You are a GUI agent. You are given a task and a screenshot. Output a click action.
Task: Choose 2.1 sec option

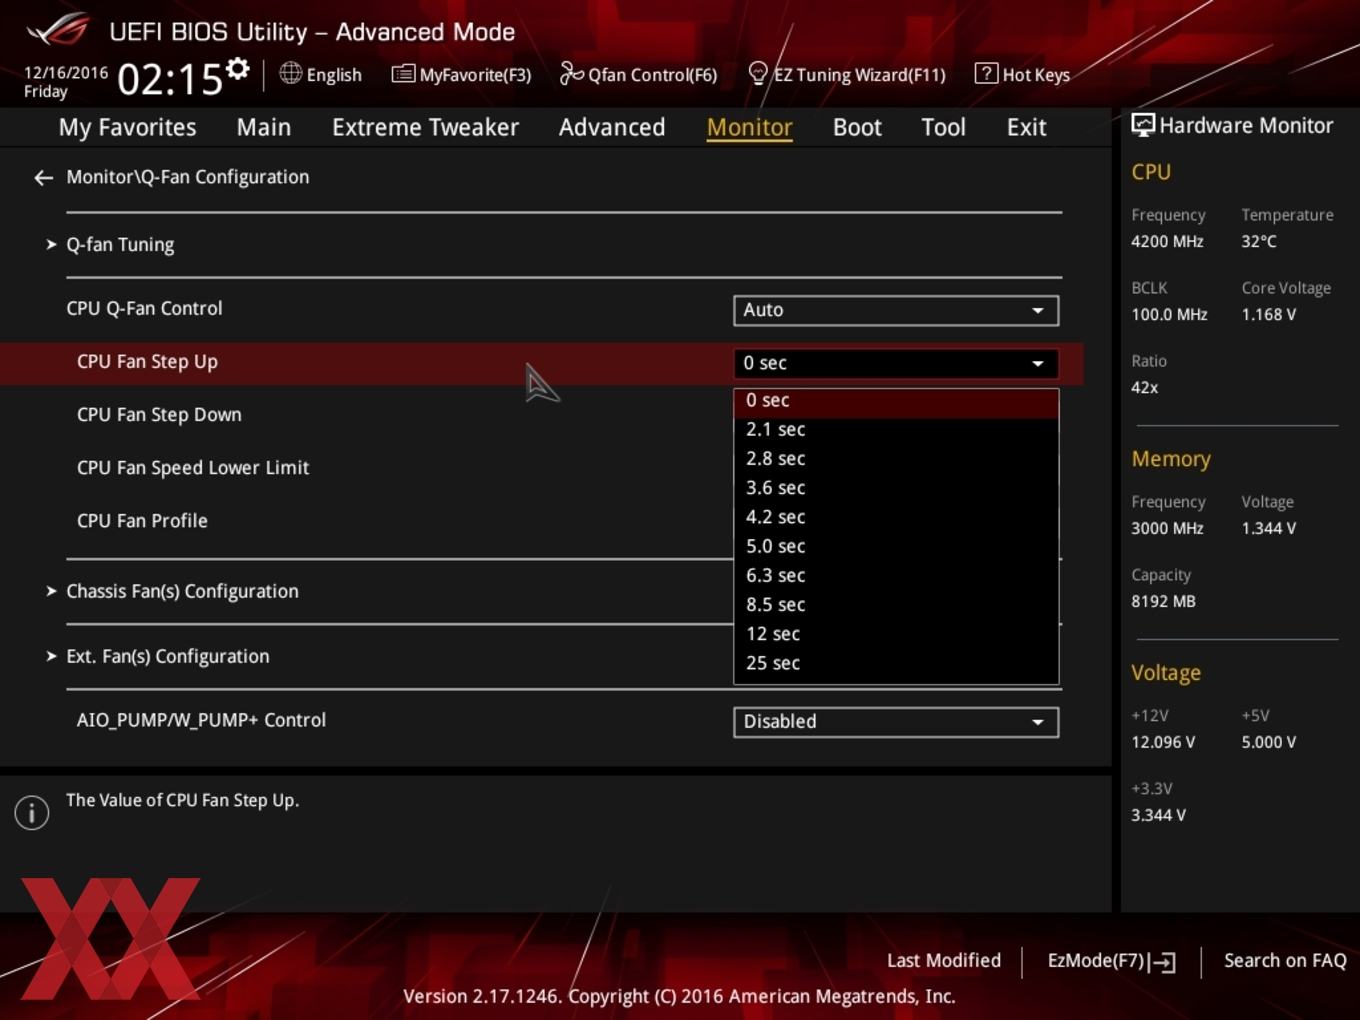point(896,430)
